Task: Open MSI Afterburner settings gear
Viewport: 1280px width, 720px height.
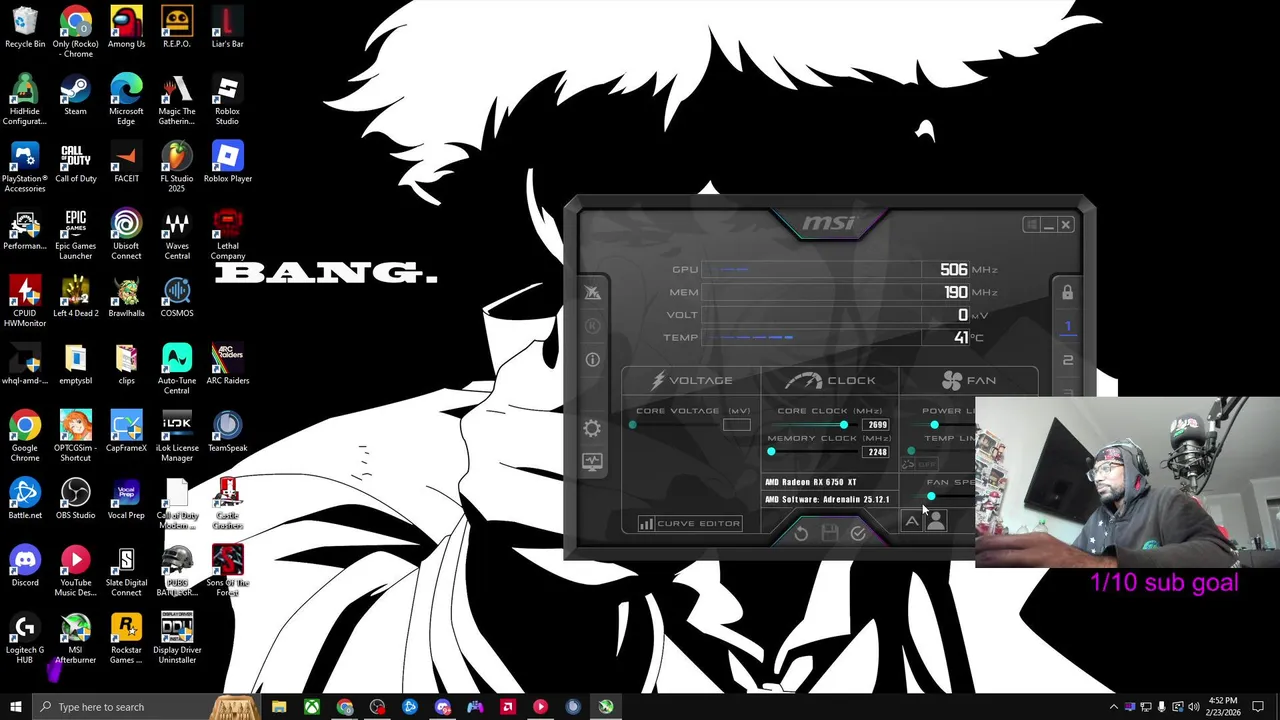Action: (592, 429)
